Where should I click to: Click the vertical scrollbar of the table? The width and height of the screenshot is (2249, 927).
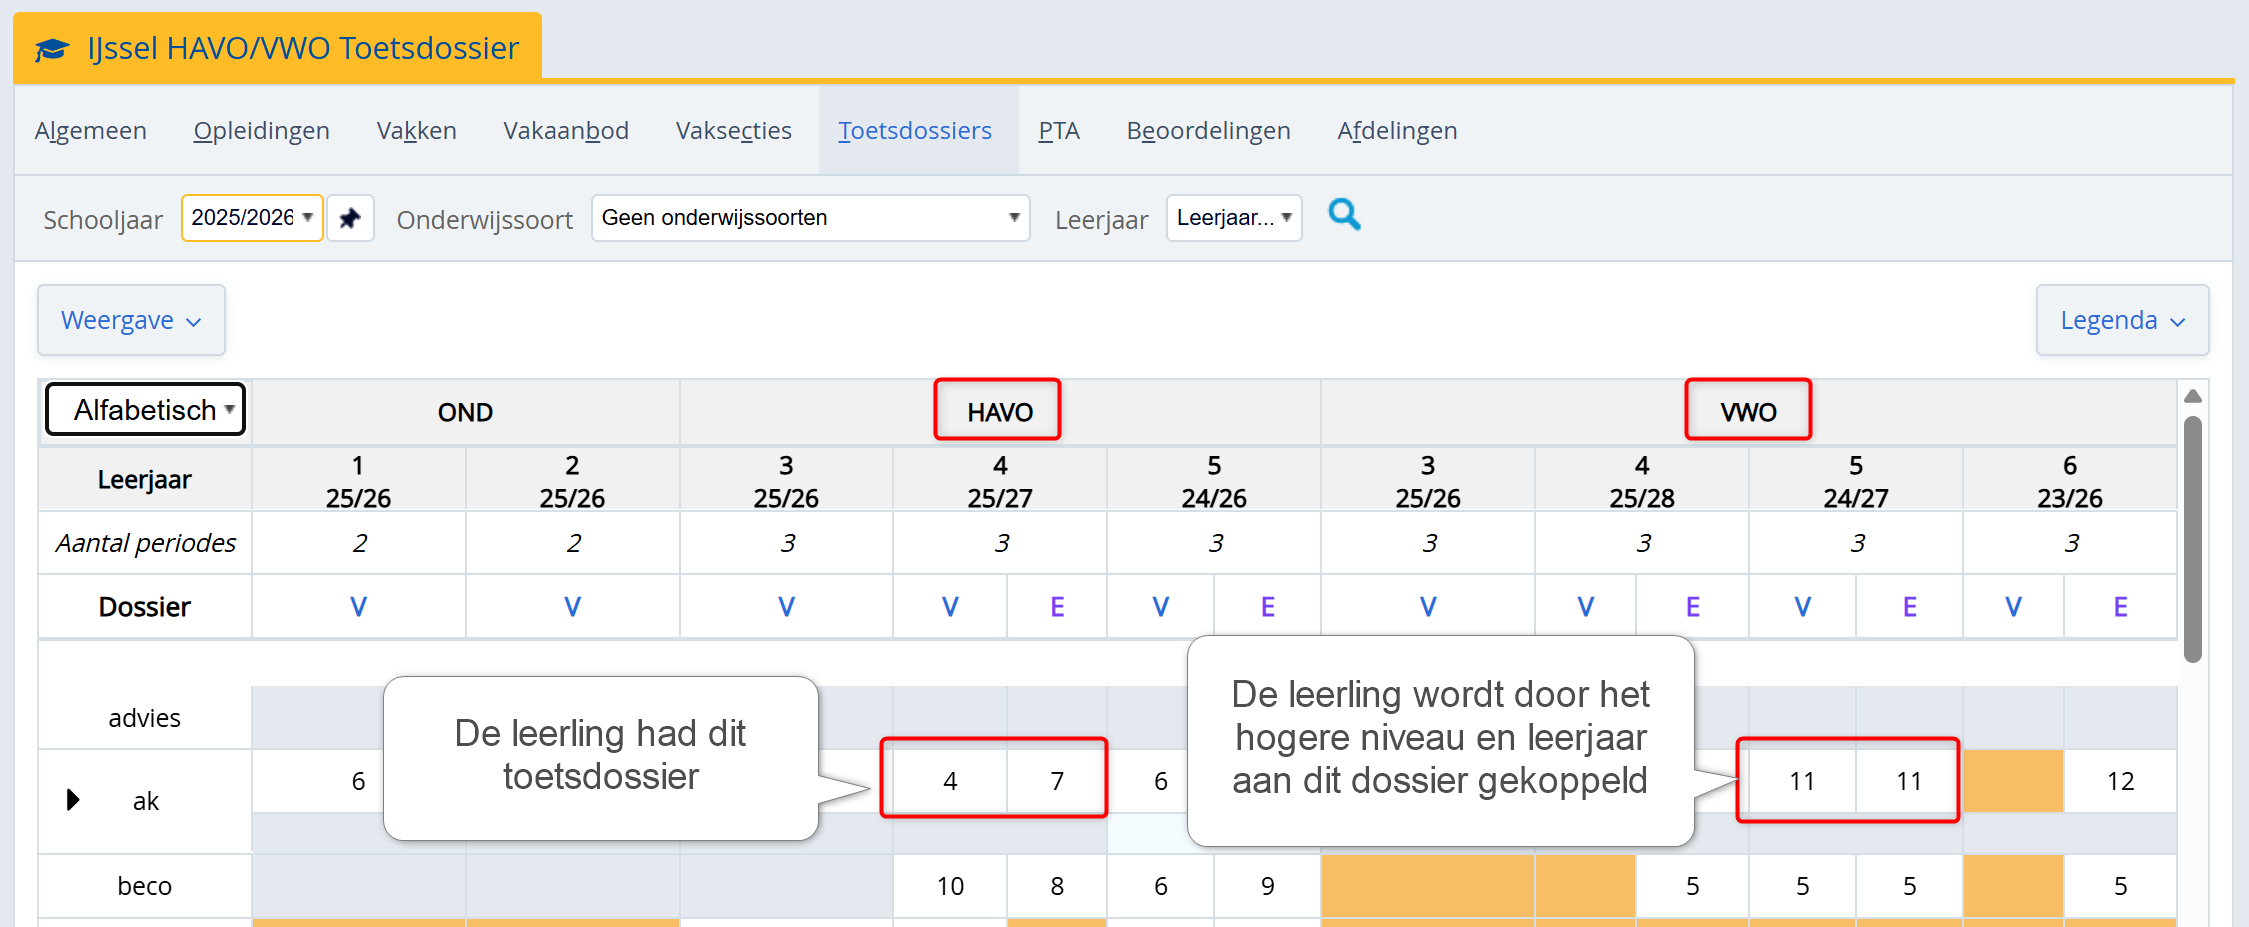[2193, 540]
